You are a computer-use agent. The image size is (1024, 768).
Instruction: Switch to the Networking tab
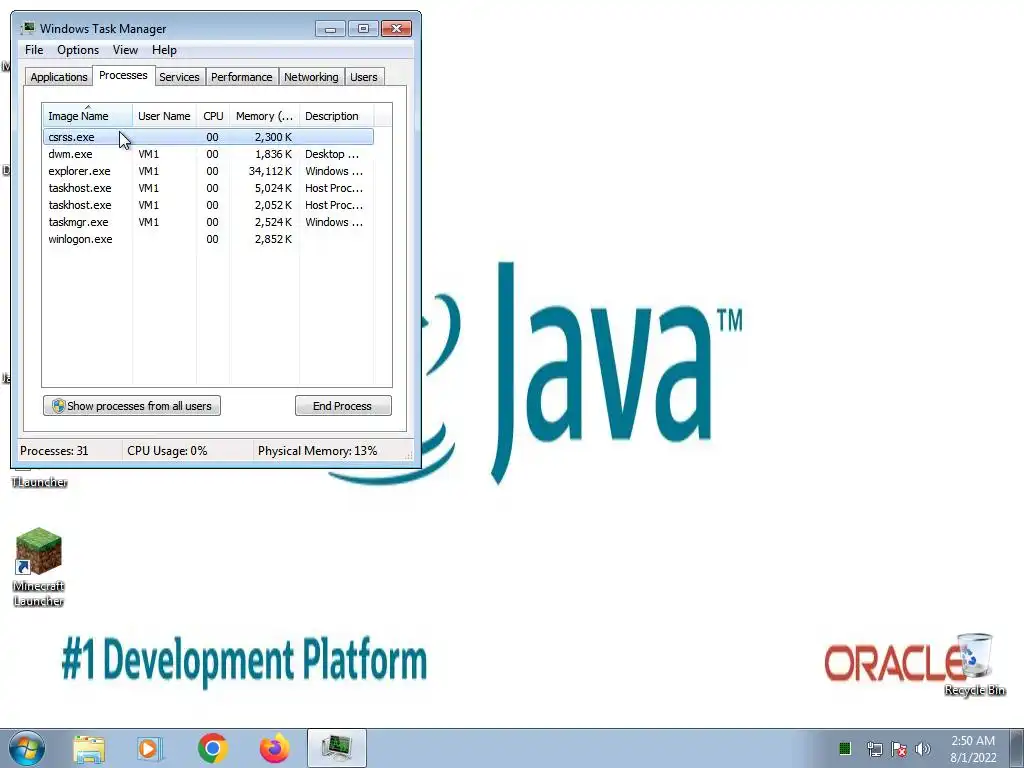coord(312,77)
